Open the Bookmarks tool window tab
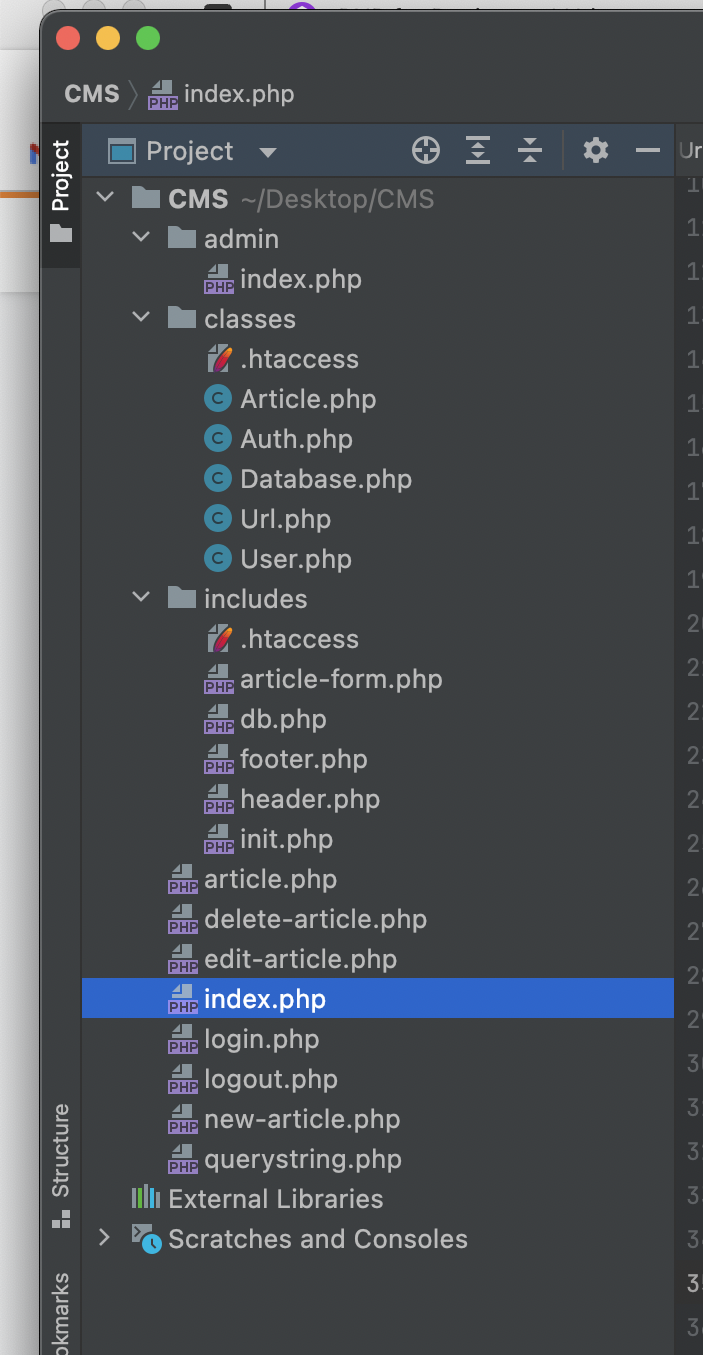The image size is (703, 1355). (x=61, y=1312)
